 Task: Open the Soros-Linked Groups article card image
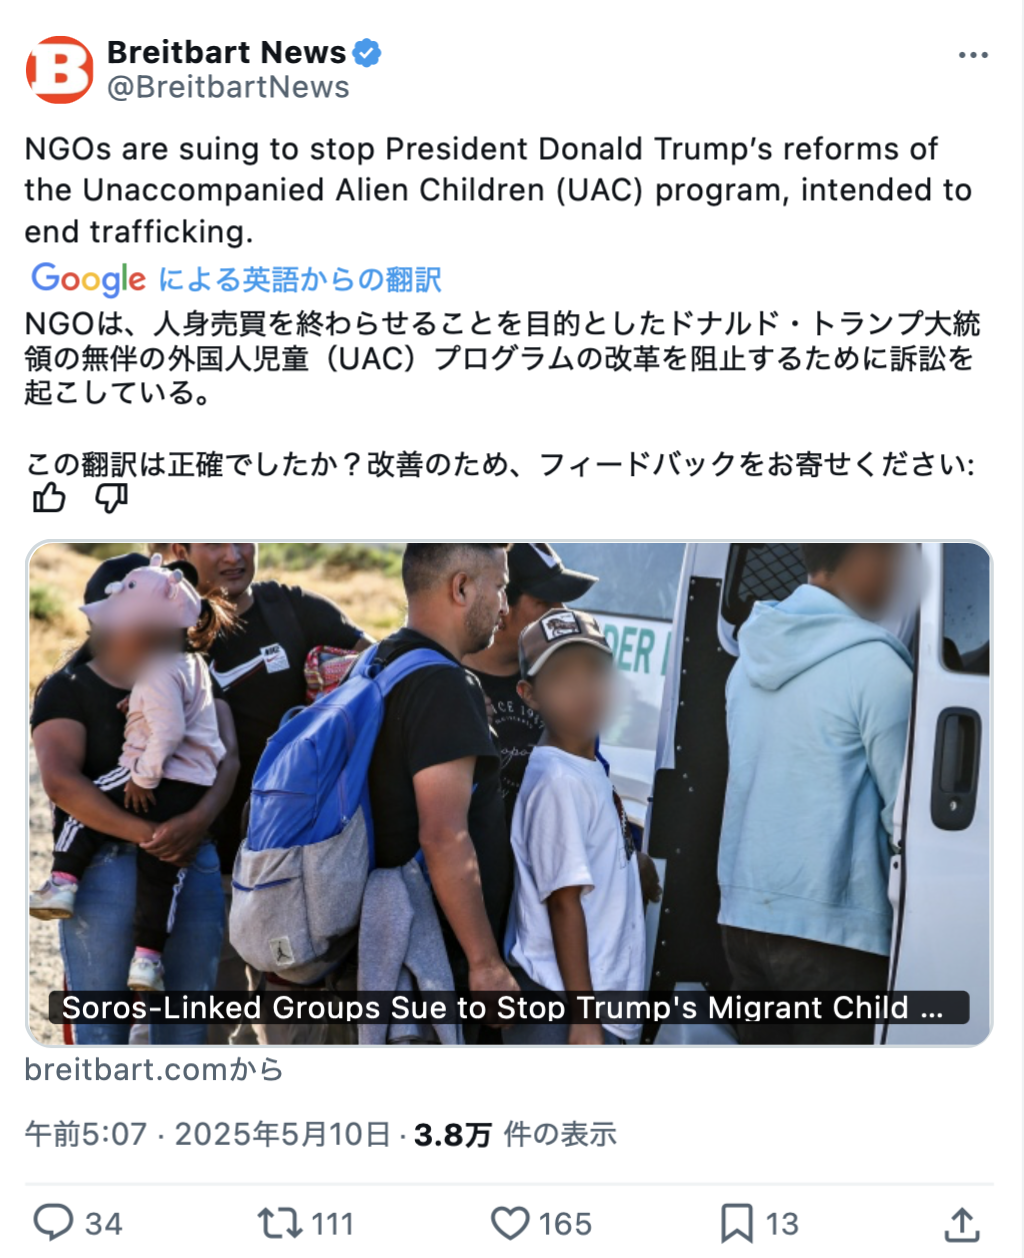[509, 794]
